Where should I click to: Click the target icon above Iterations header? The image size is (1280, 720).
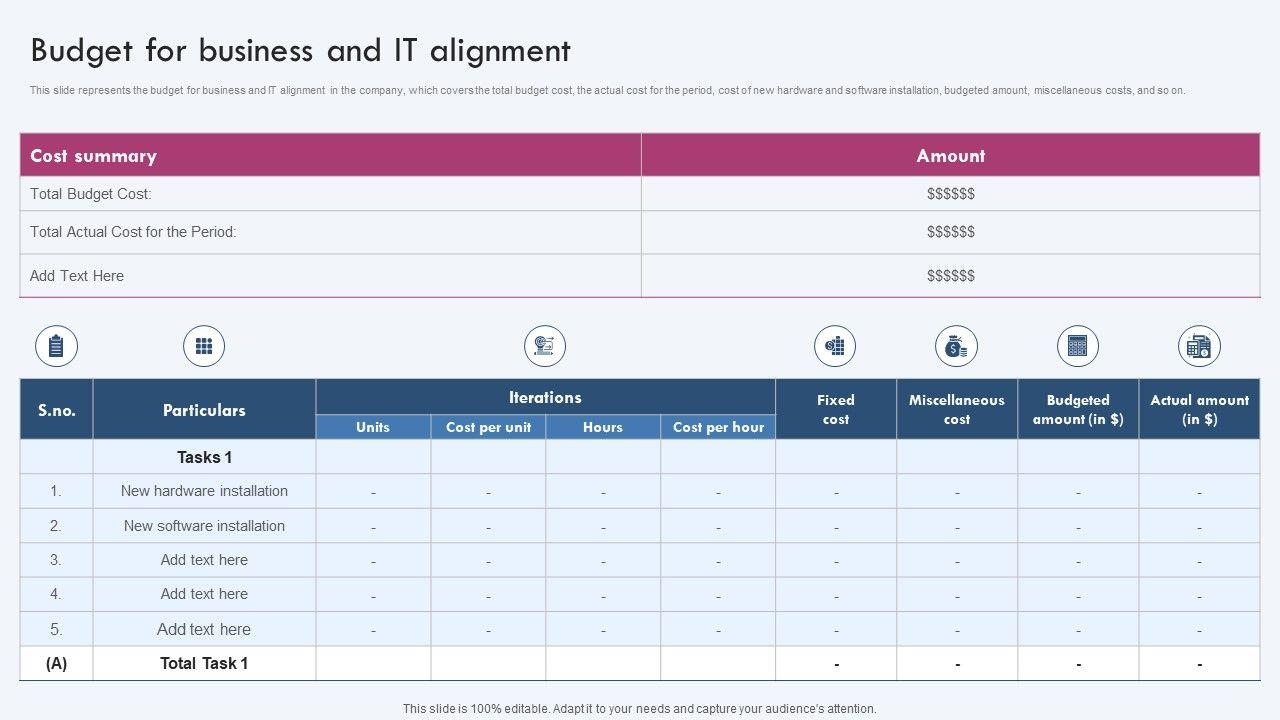coord(545,346)
